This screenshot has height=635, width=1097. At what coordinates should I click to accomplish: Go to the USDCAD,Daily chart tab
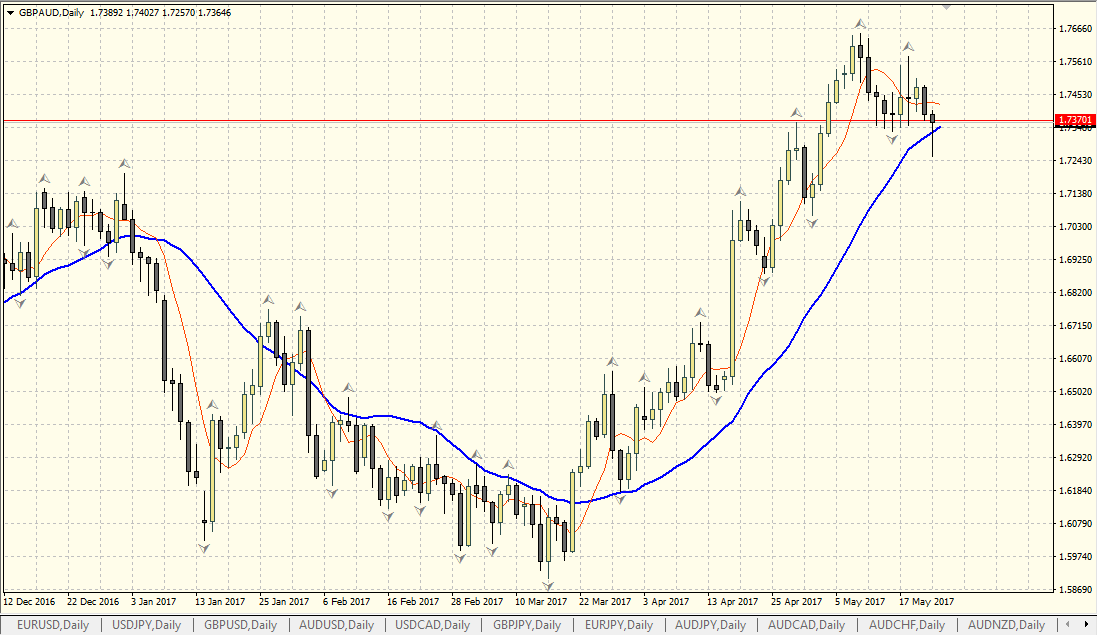[432, 625]
